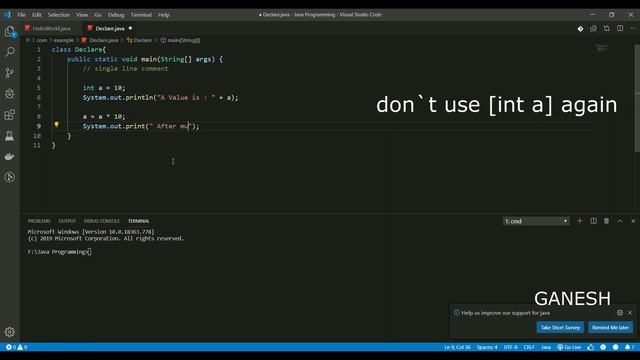This screenshot has height=360, width=640.
Task: Click the first round icon after the thumbs-up
Action: point(603,347)
